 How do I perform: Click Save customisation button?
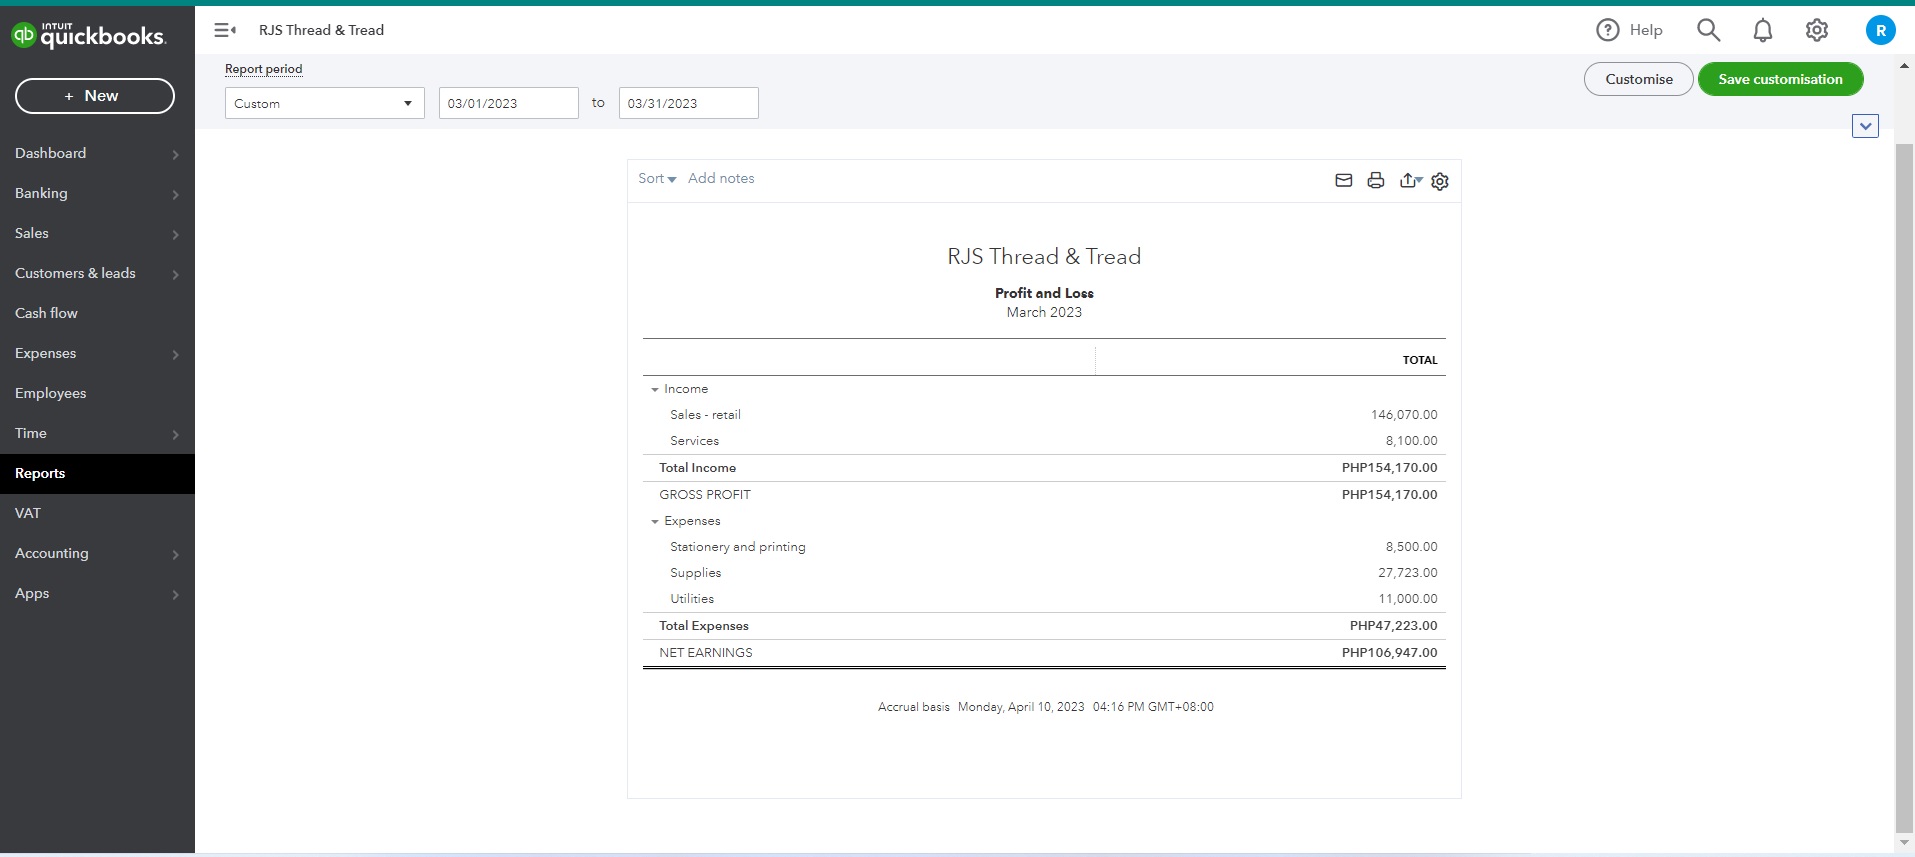click(1780, 79)
